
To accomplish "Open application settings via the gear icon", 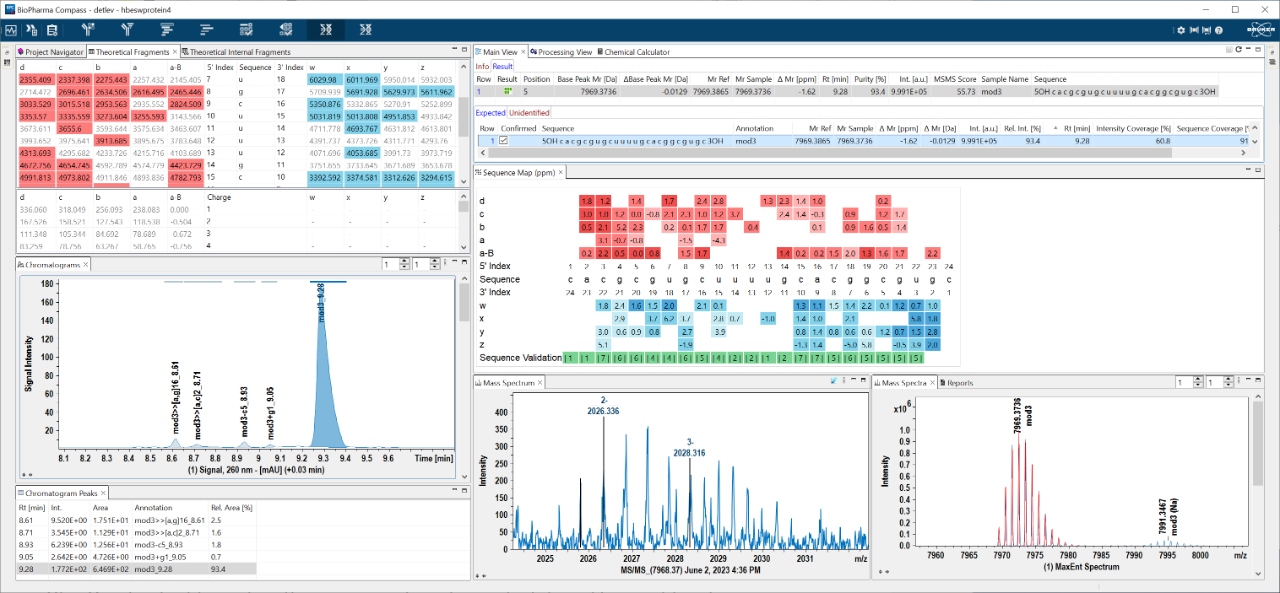I will (x=1181, y=30).
